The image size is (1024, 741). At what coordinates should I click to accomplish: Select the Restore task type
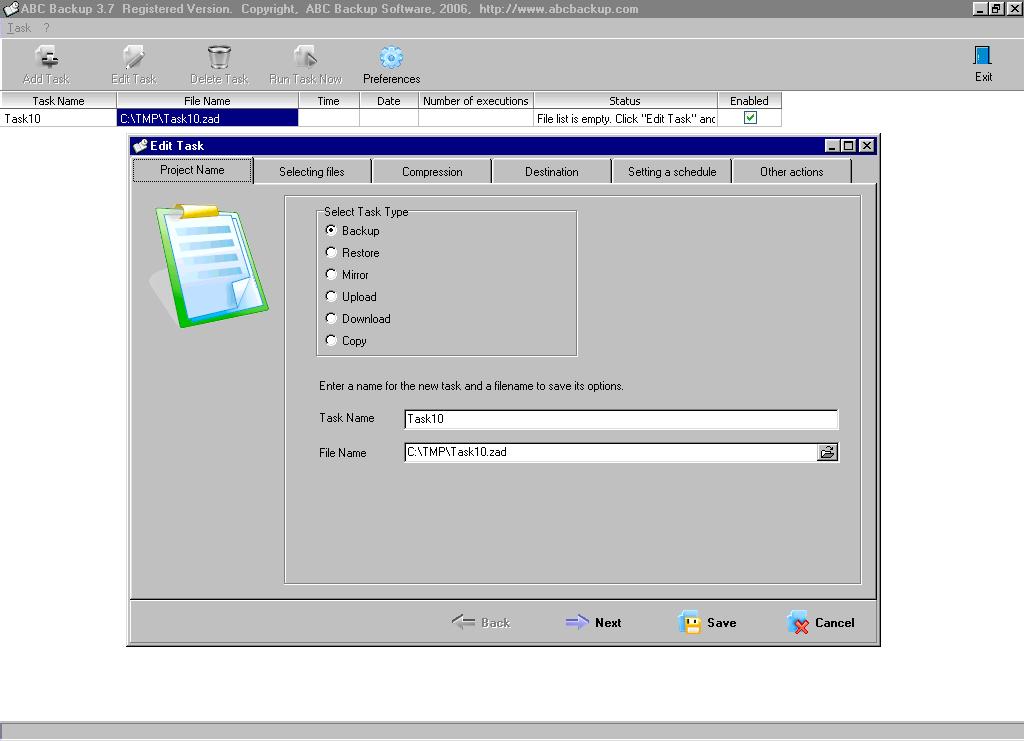[x=331, y=253]
